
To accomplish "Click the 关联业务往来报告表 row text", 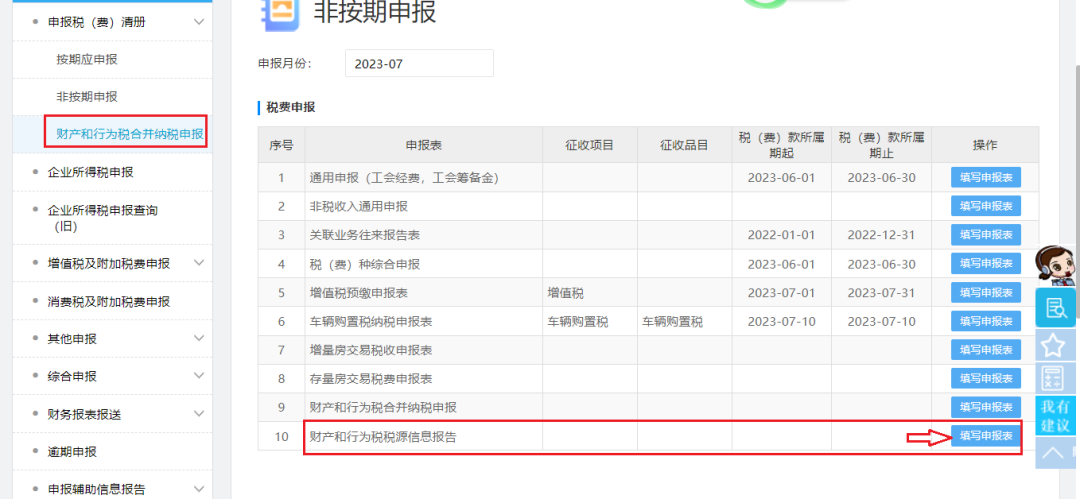I will click(x=365, y=235).
